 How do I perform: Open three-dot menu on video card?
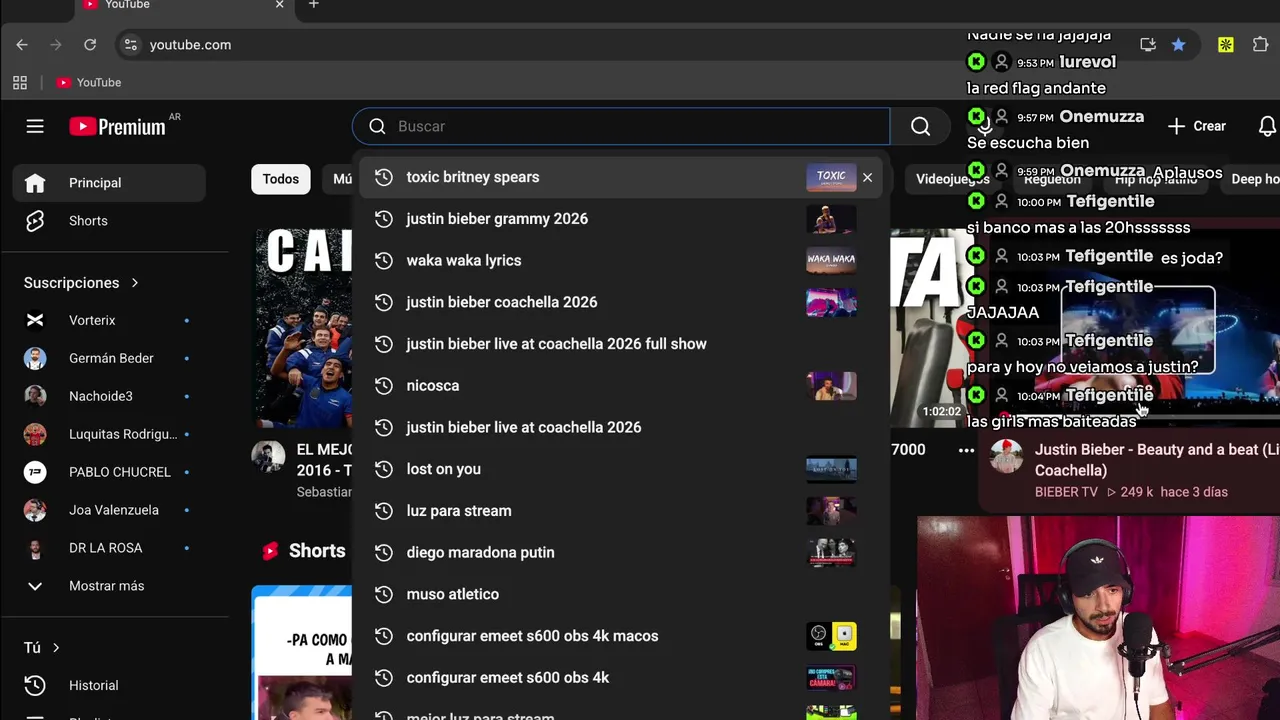[x=966, y=451]
